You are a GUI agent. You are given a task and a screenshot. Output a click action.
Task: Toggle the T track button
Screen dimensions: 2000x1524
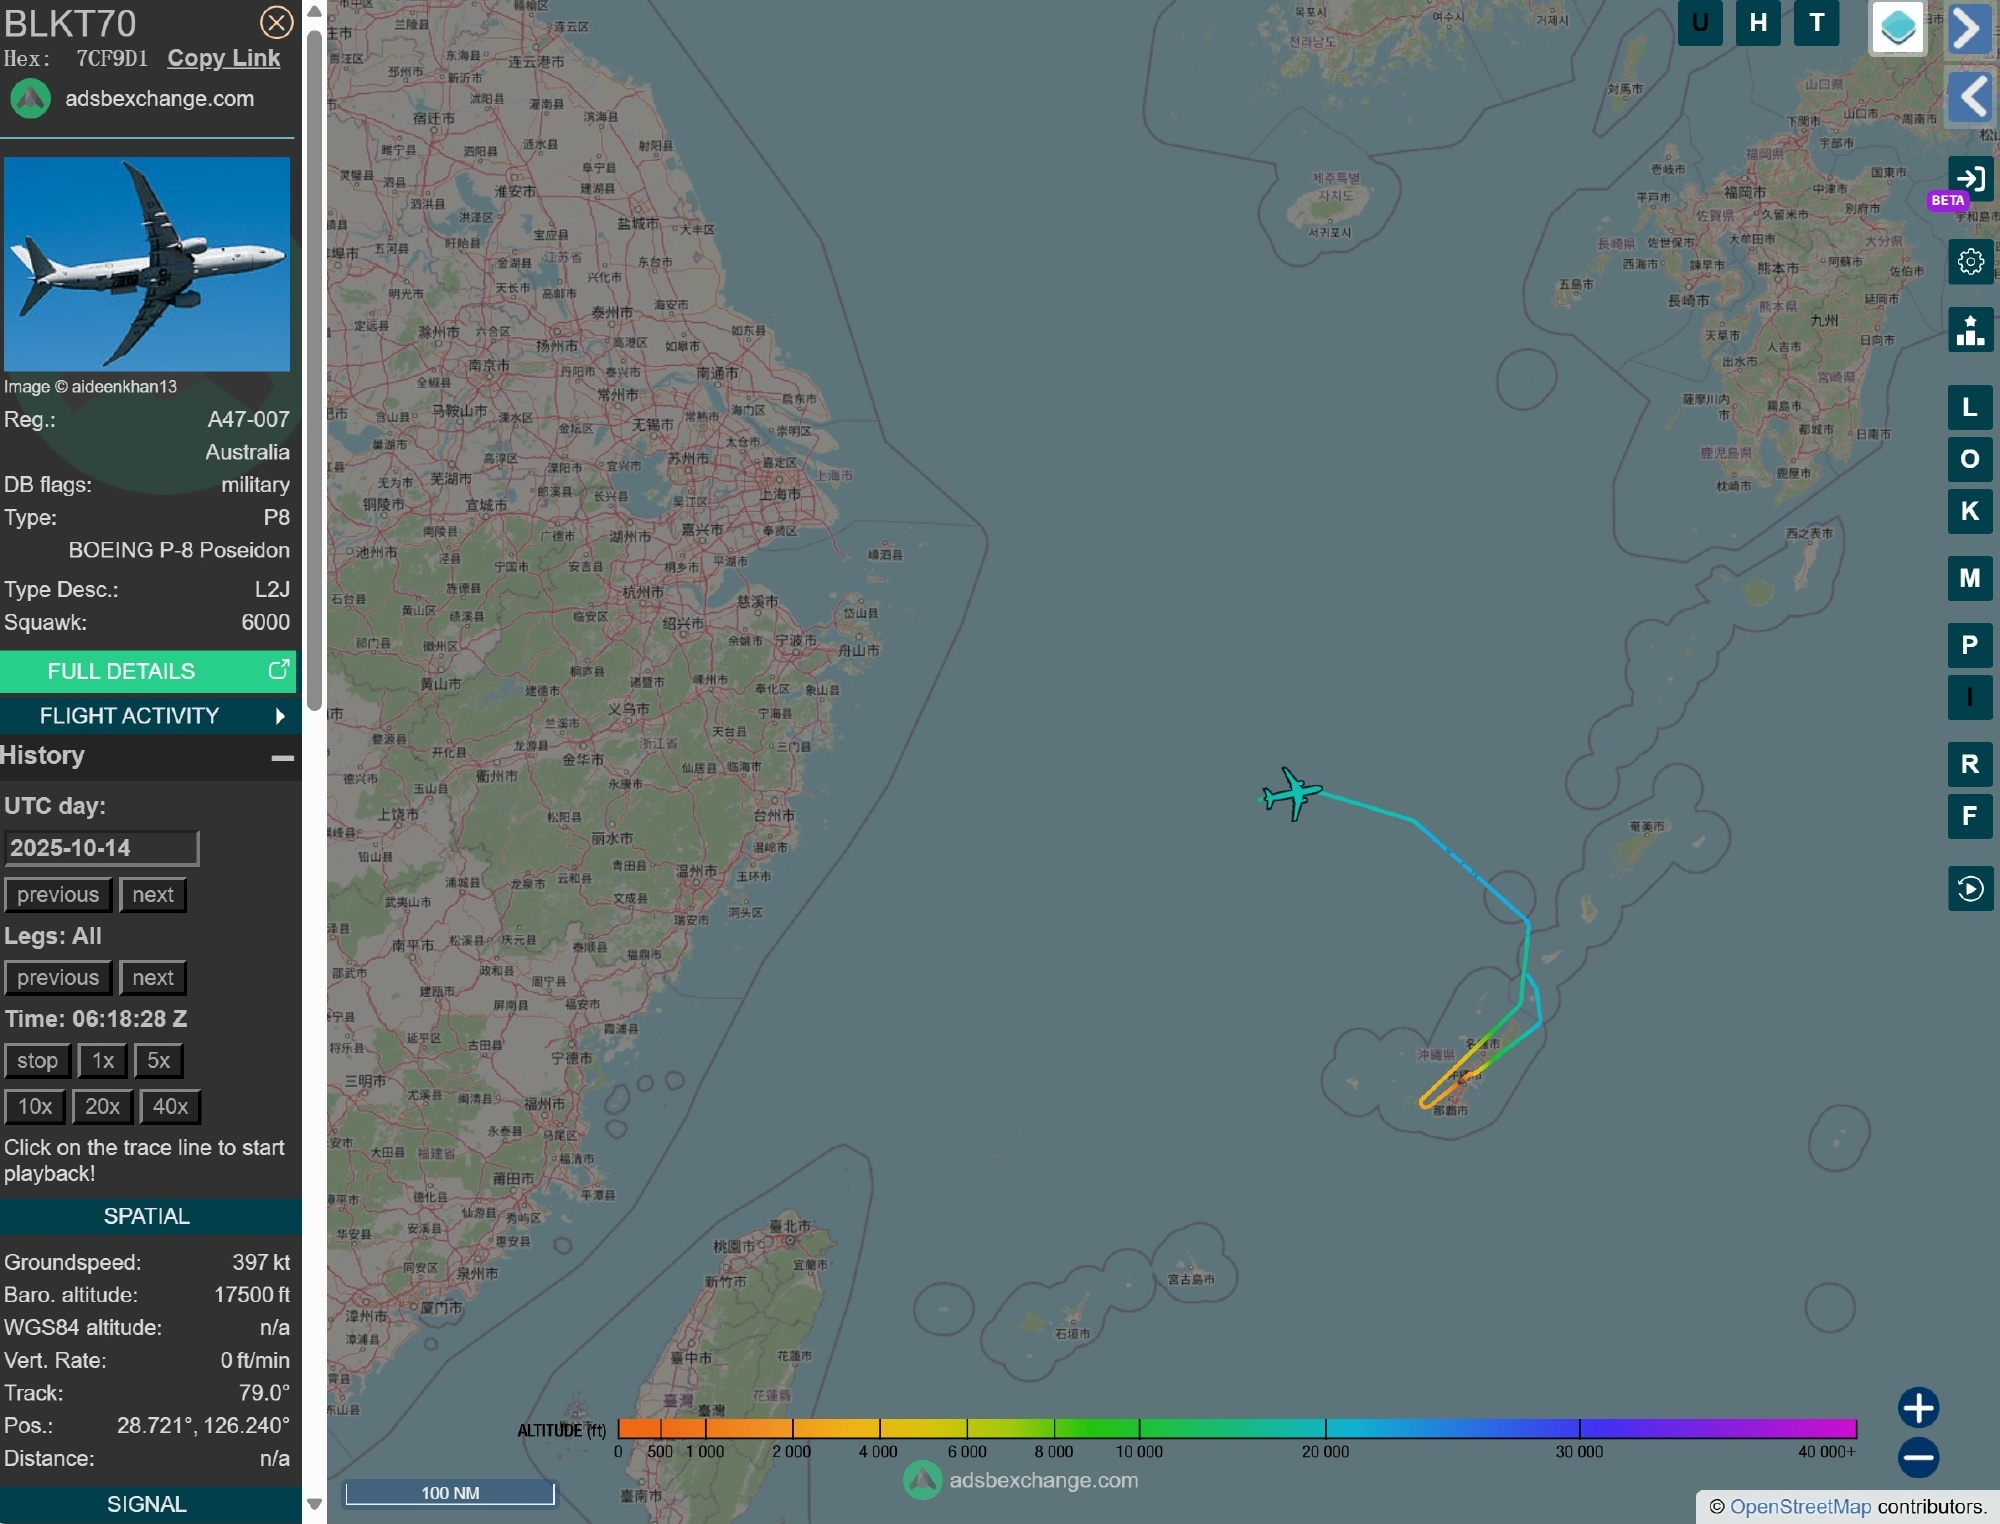tap(1816, 23)
